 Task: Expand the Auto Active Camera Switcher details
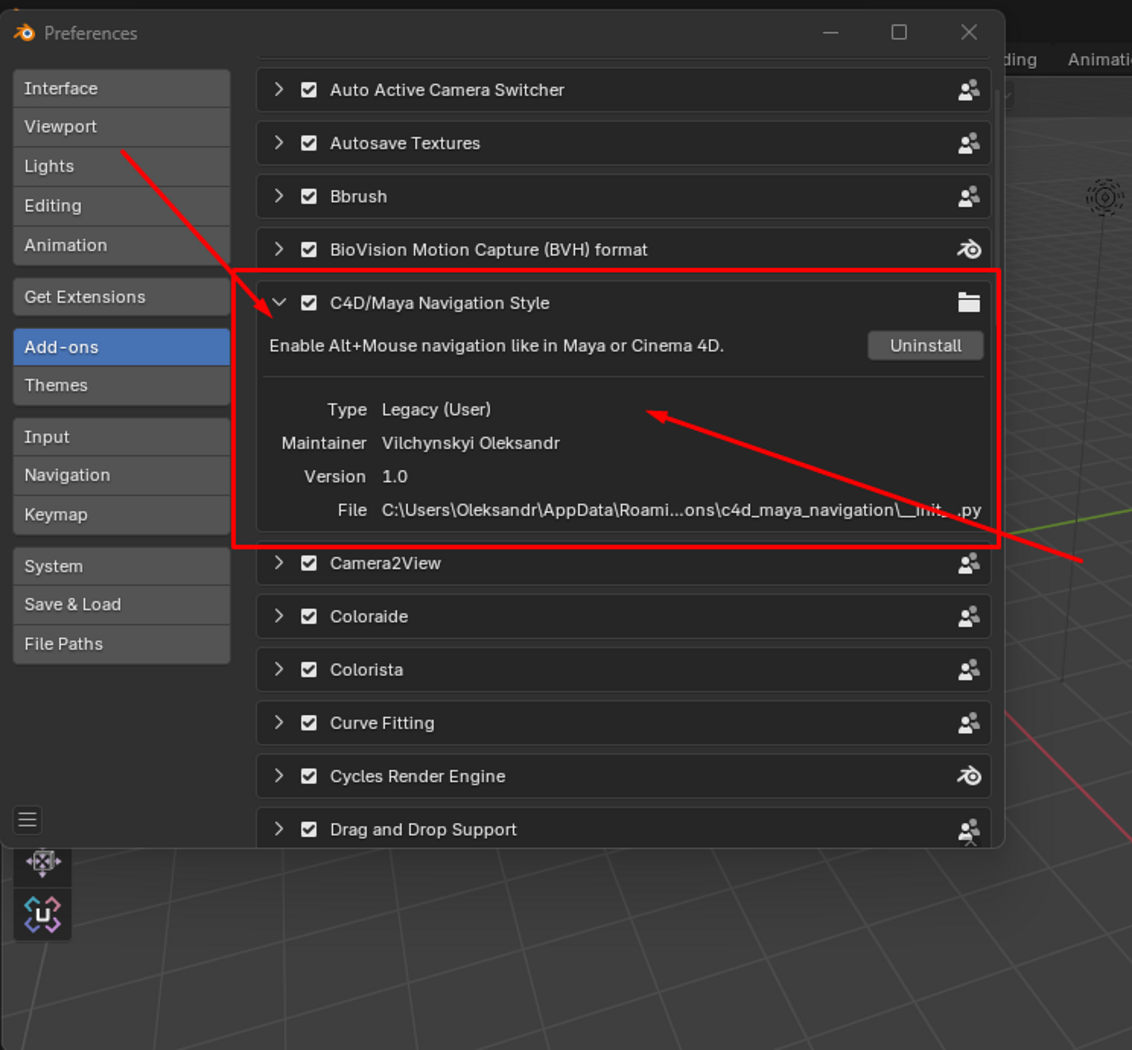pos(279,90)
